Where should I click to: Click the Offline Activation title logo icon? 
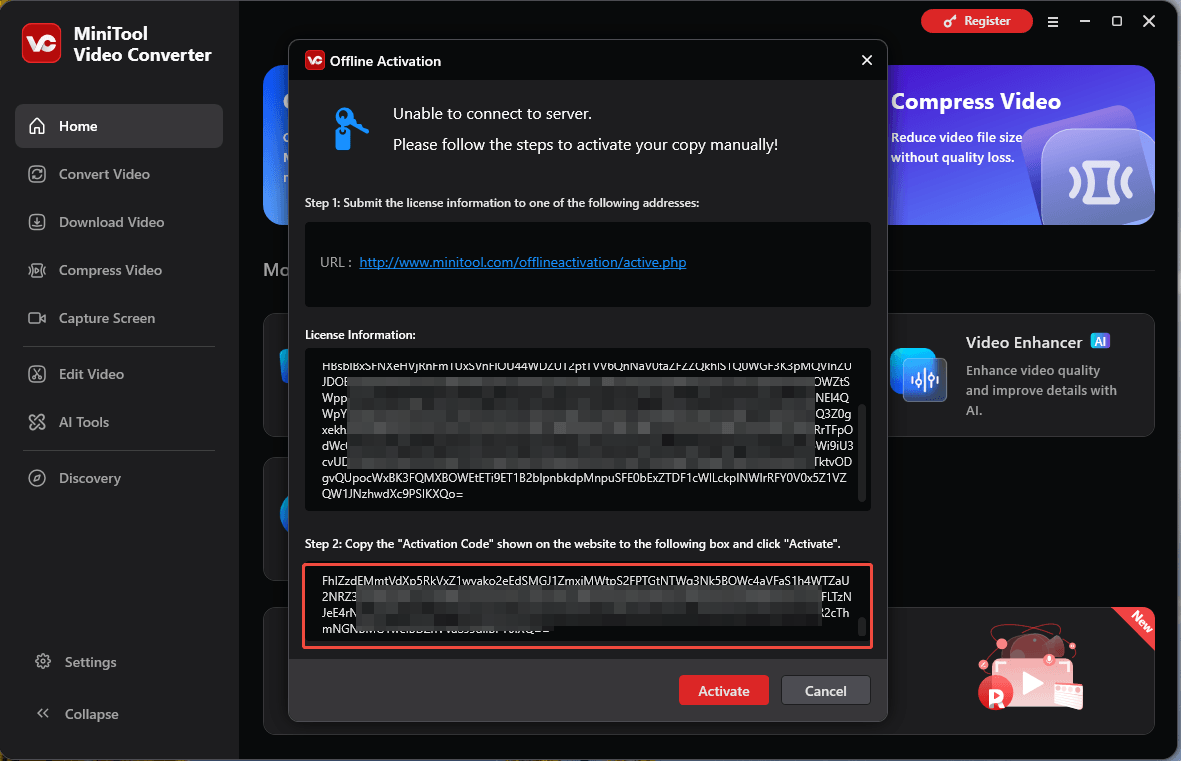pyautogui.click(x=315, y=60)
